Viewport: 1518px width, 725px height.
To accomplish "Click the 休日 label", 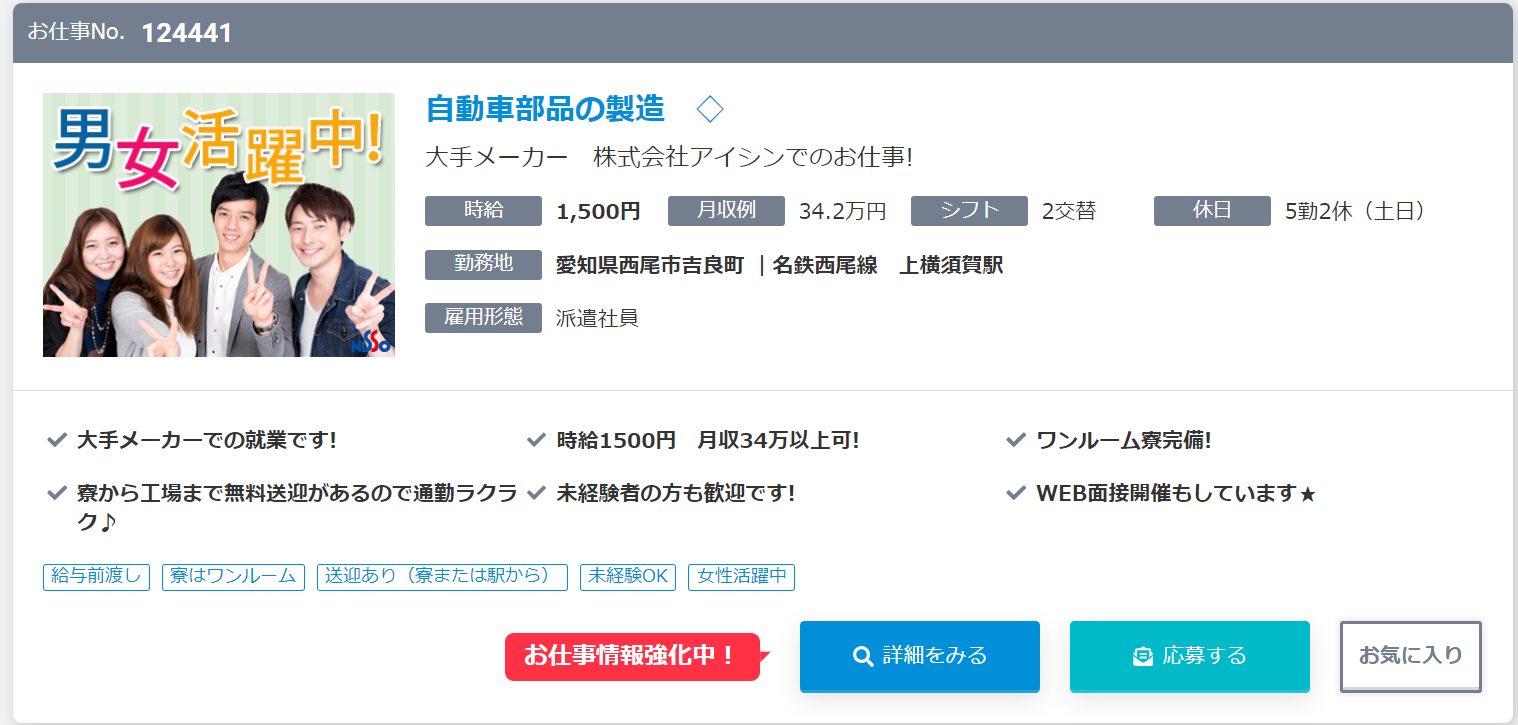I will [x=1212, y=211].
